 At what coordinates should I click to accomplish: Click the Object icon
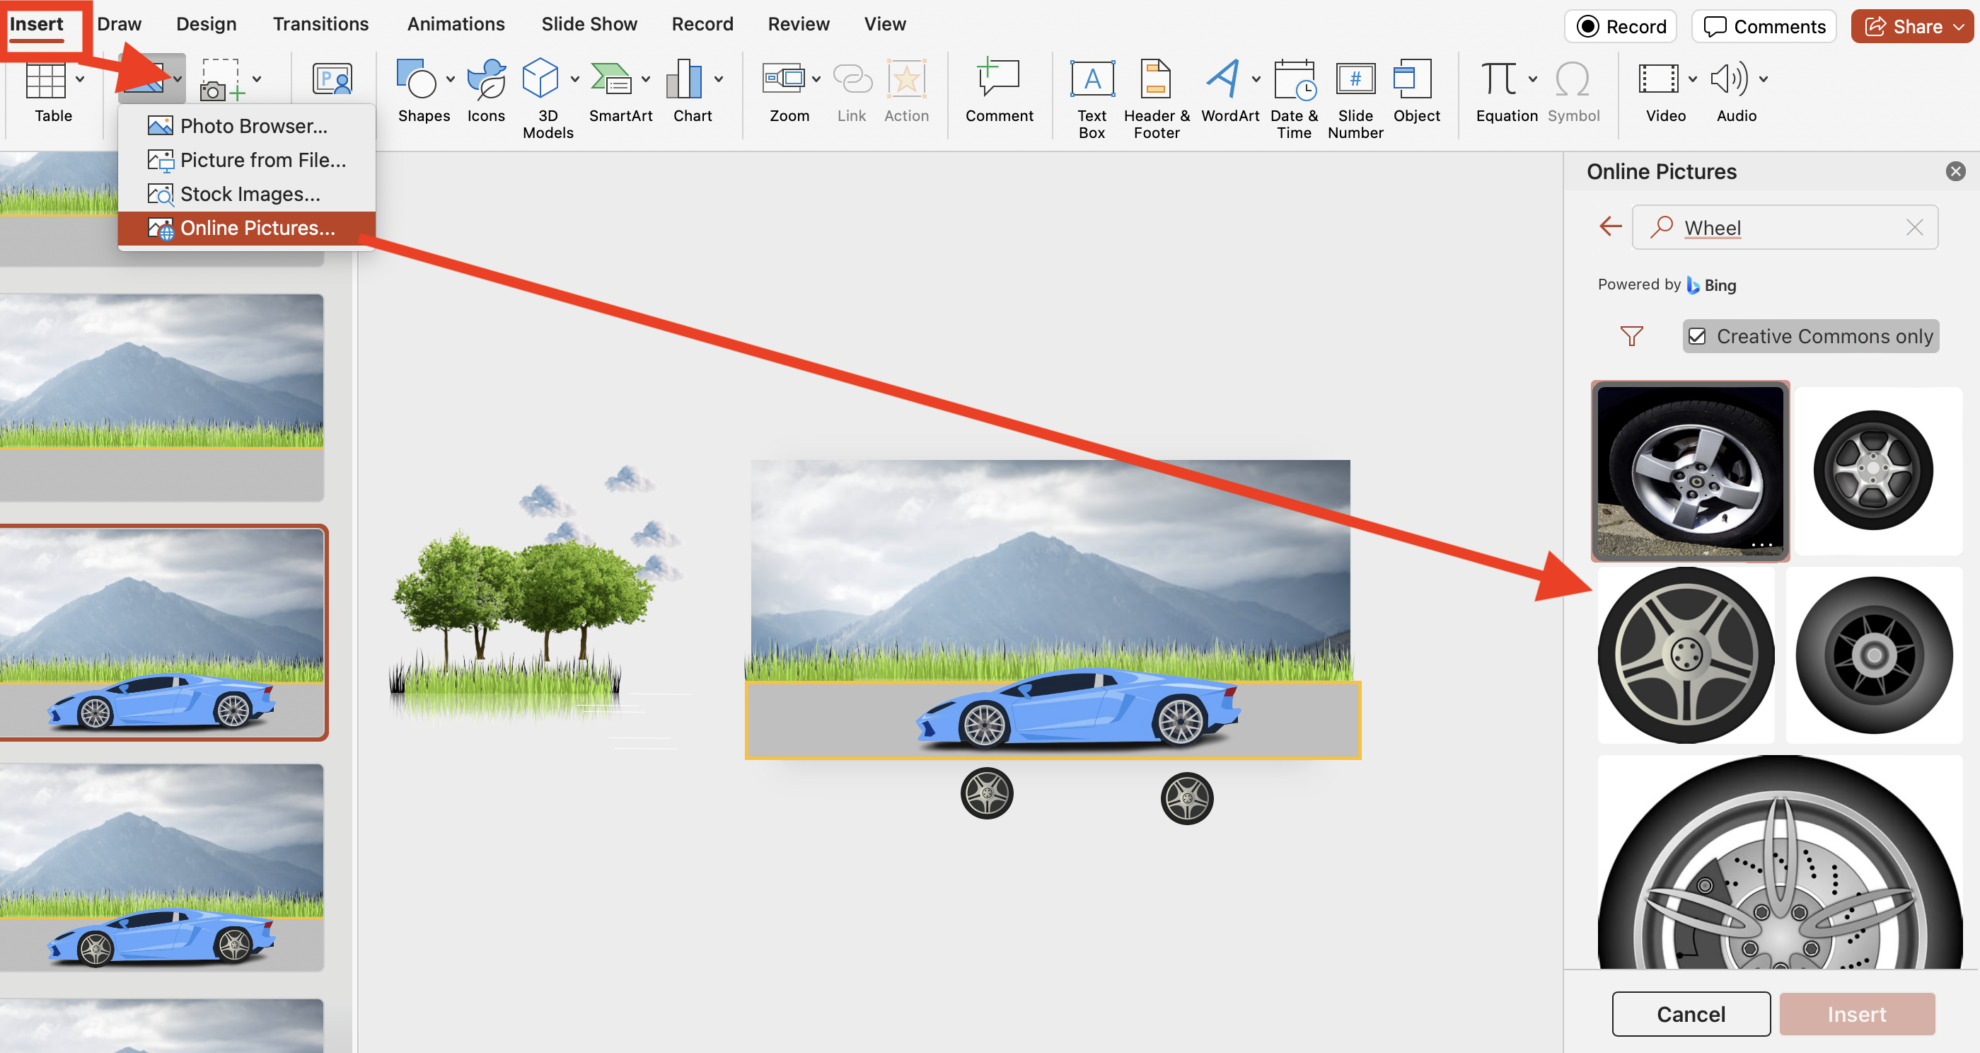pos(1413,79)
